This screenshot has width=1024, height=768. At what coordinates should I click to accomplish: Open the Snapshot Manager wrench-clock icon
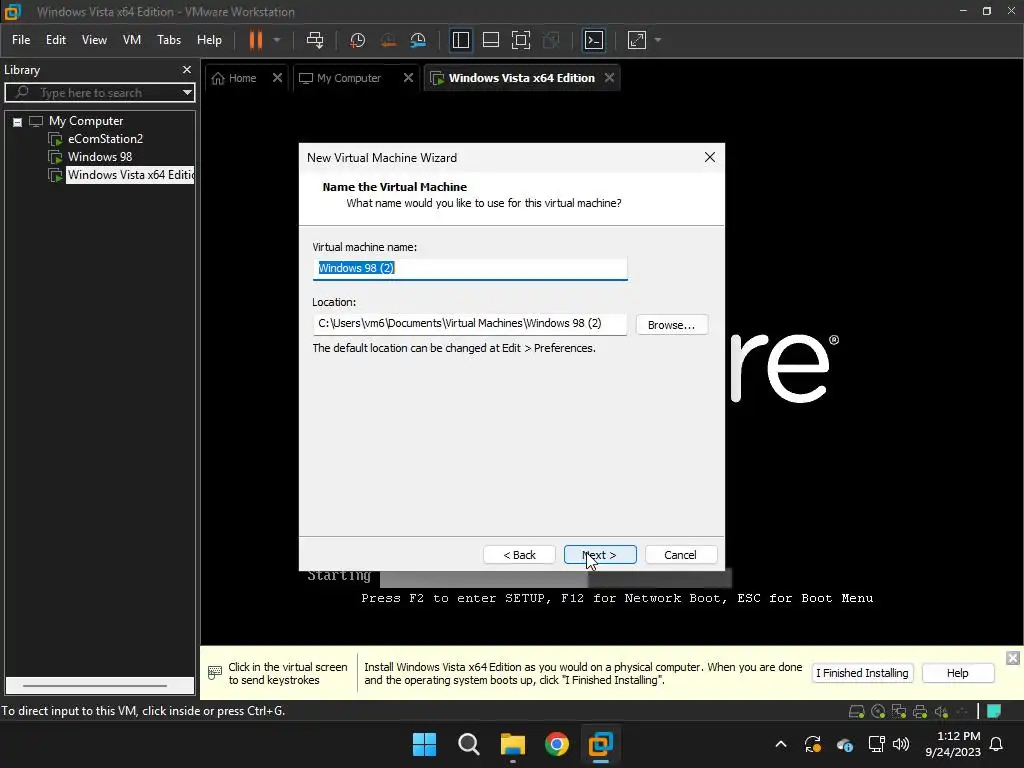(418, 40)
